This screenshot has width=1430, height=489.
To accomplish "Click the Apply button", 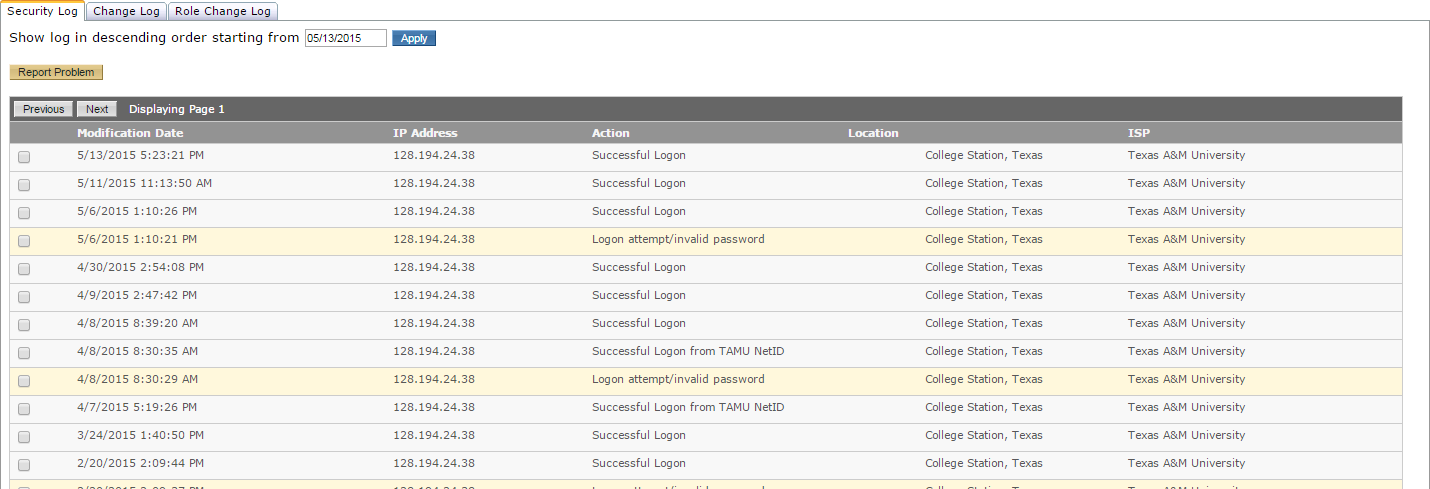I will coord(413,38).
